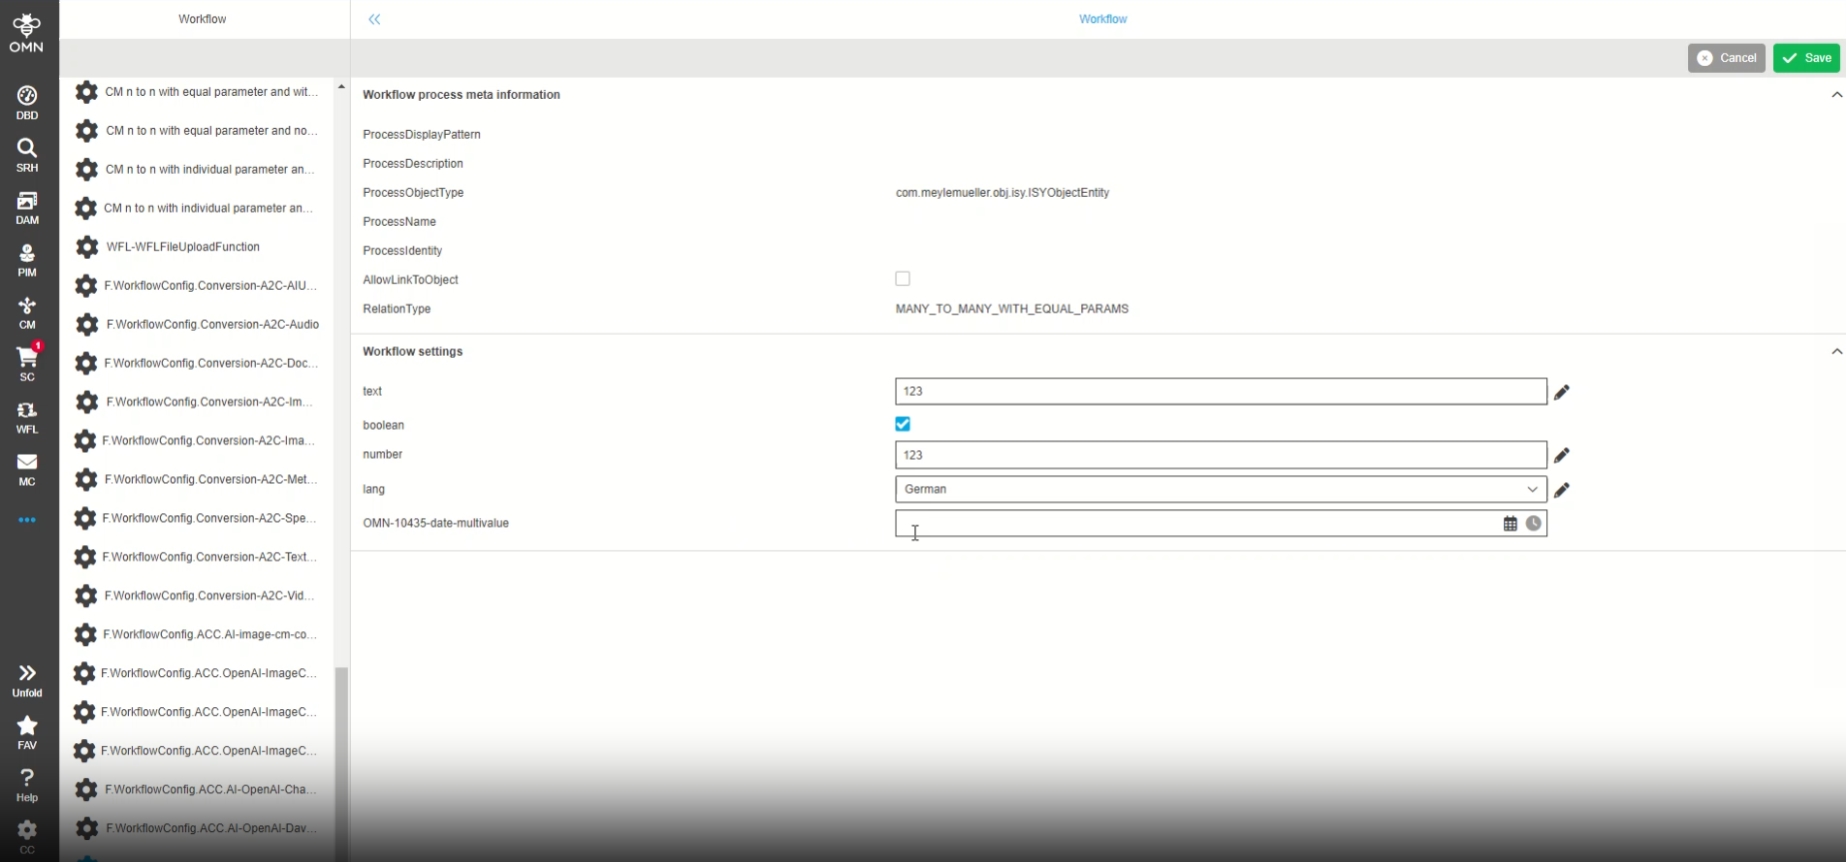Click the number input field

point(1220,455)
